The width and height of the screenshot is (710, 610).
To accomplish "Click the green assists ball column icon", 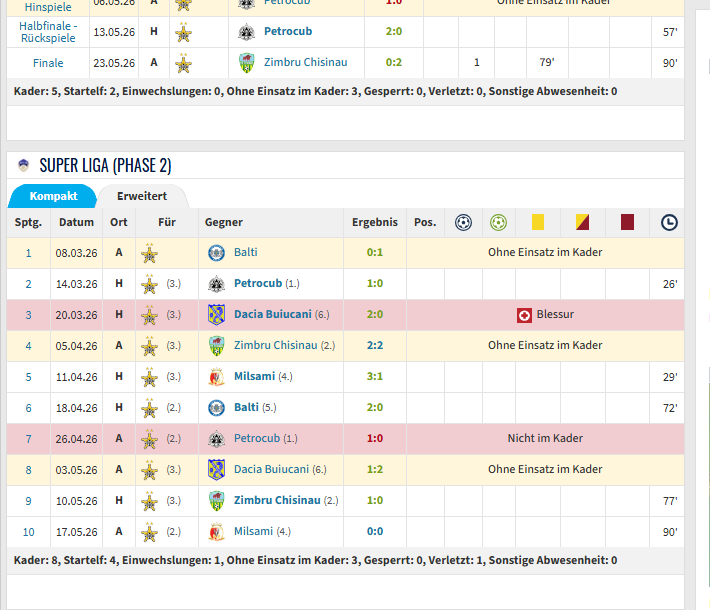I will coord(498,222).
